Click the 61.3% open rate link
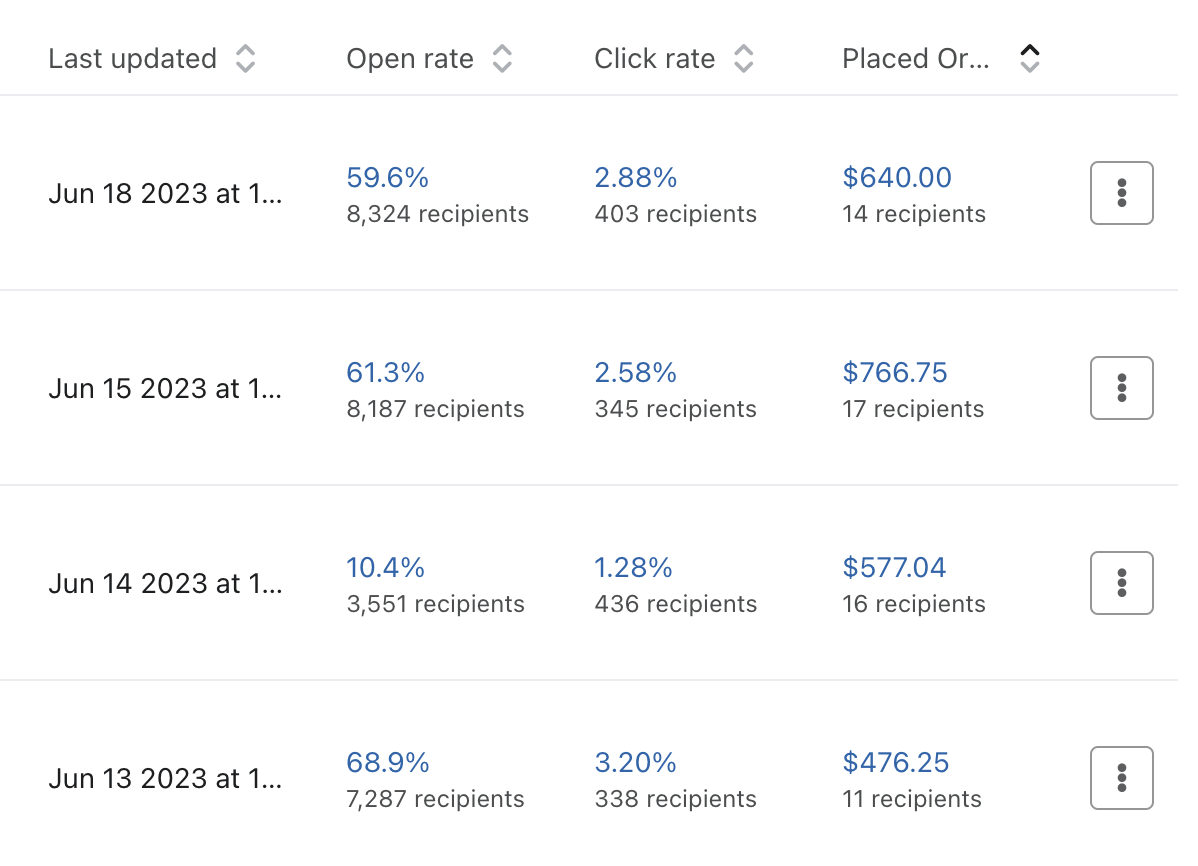 click(x=385, y=373)
